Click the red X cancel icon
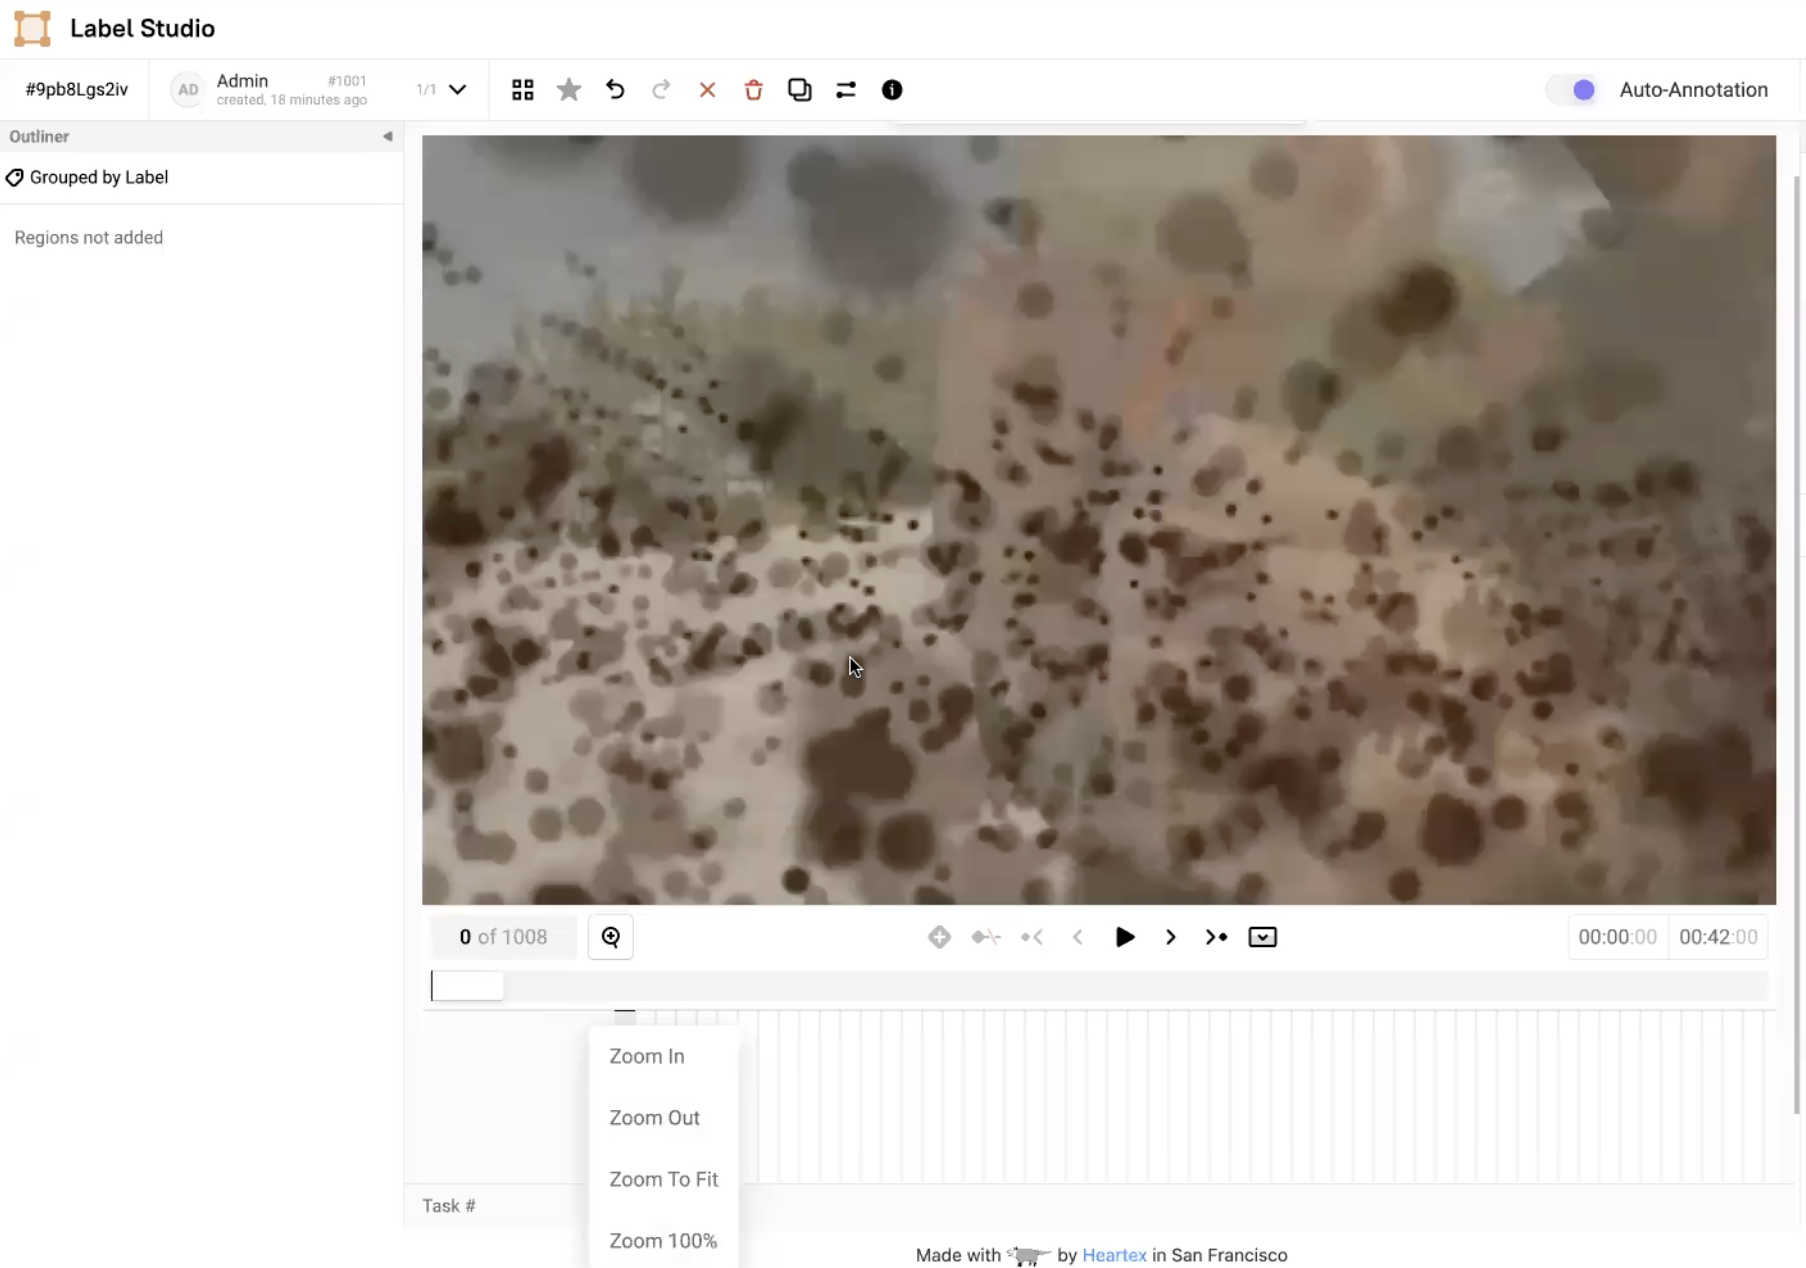Image resolution: width=1806 pixels, height=1268 pixels. [x=707, y=90]
